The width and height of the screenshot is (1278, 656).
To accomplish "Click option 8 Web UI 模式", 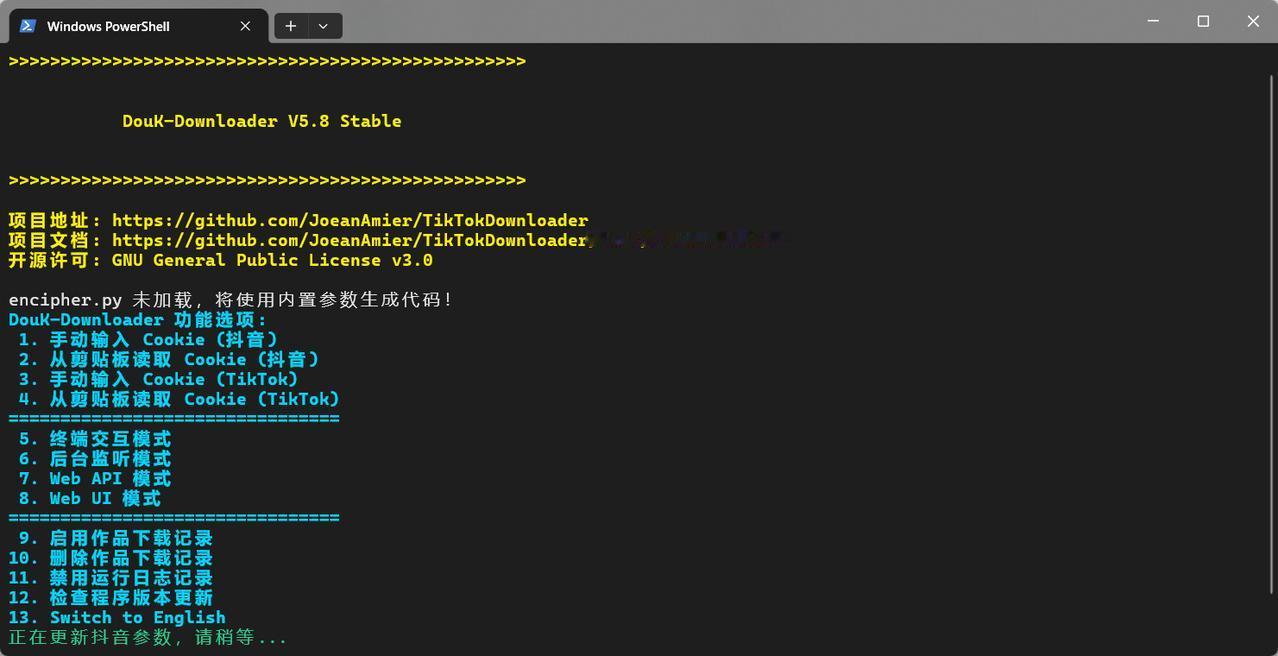I will click(x=89, y=498).
